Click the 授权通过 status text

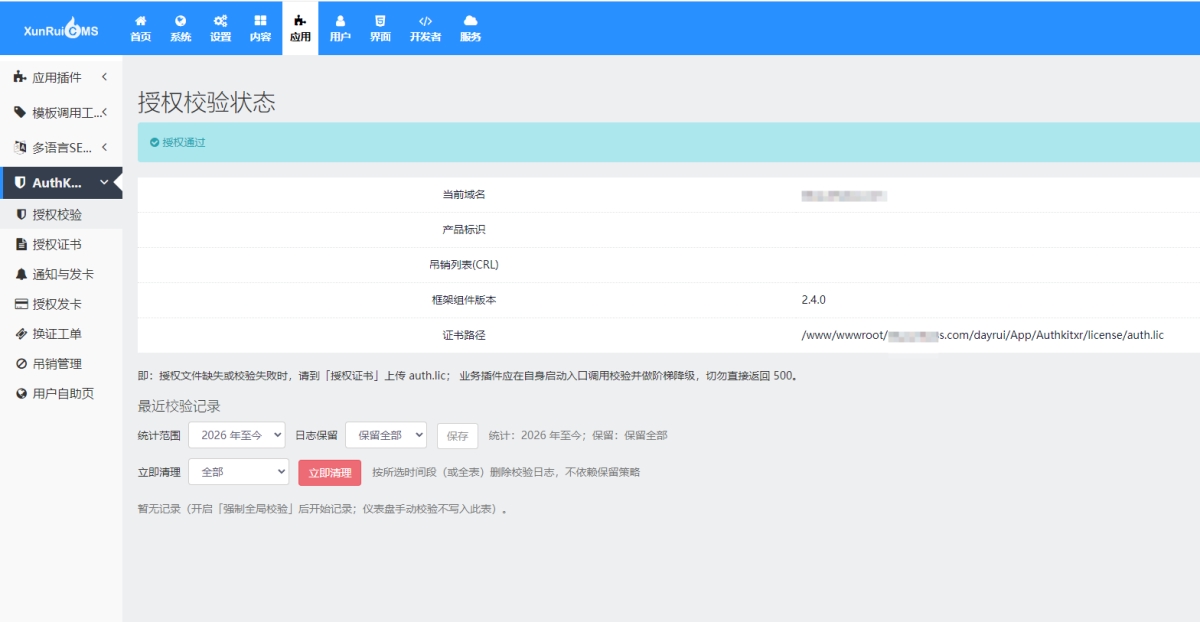click(x=184, y=143)
